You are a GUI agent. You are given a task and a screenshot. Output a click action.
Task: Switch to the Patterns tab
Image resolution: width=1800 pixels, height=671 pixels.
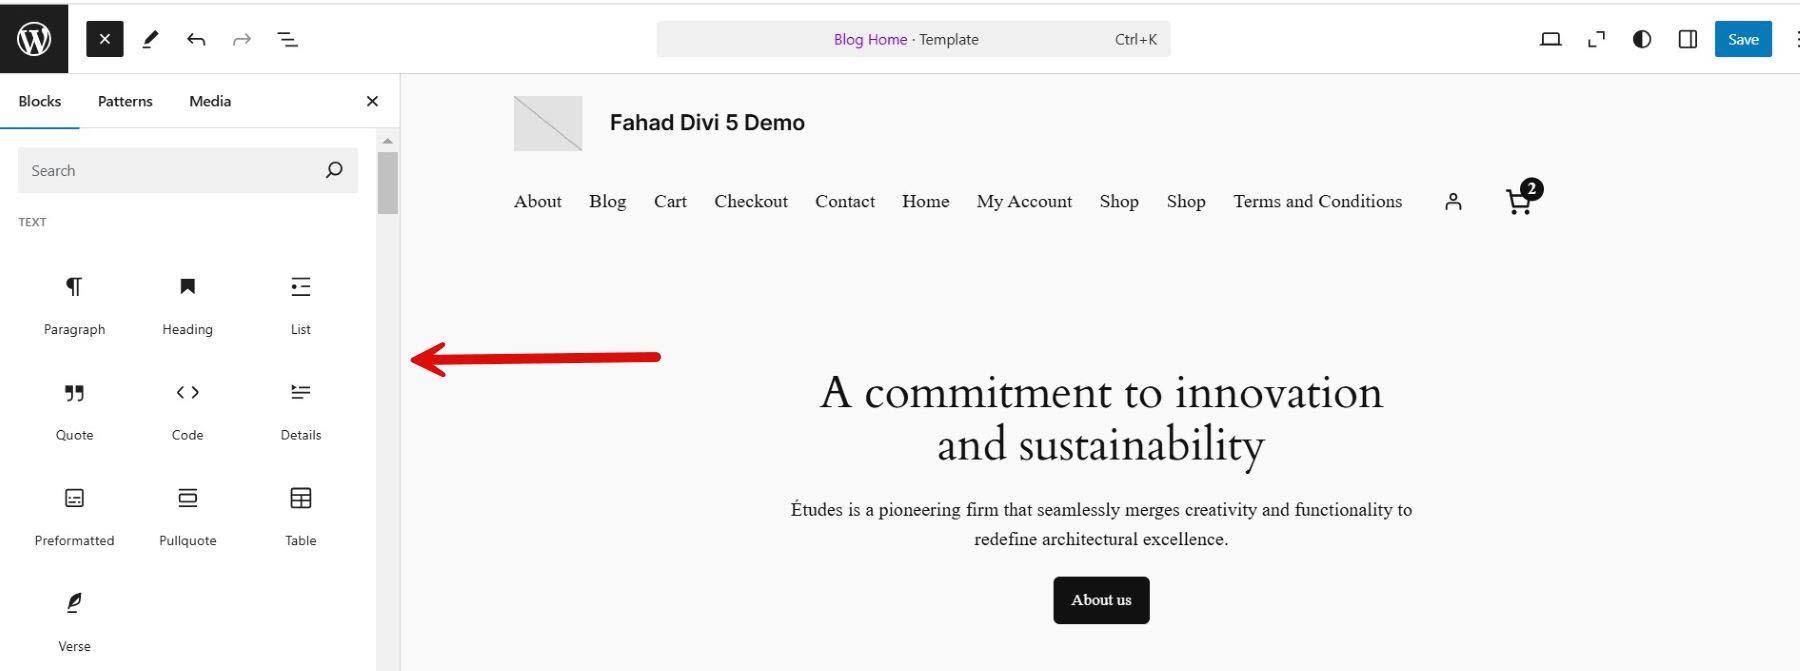tap(125, 101)
